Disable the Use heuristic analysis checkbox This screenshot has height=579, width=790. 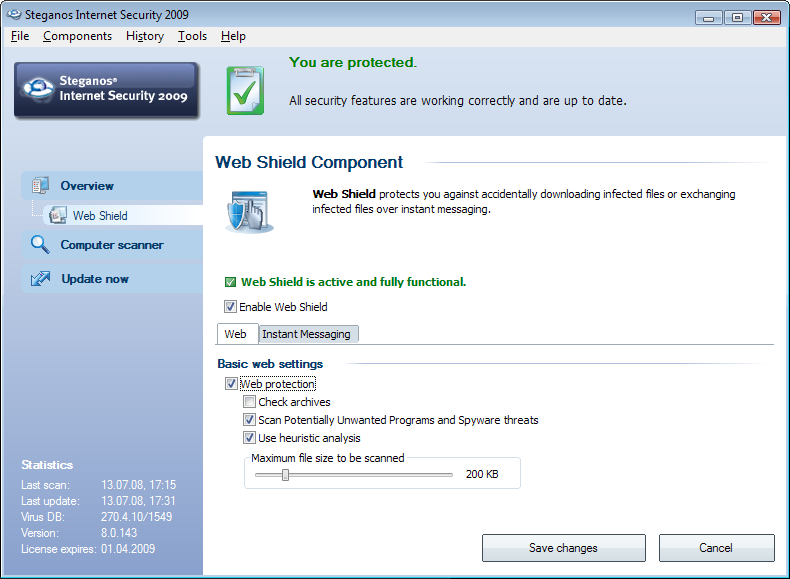[x=249, y=437]
